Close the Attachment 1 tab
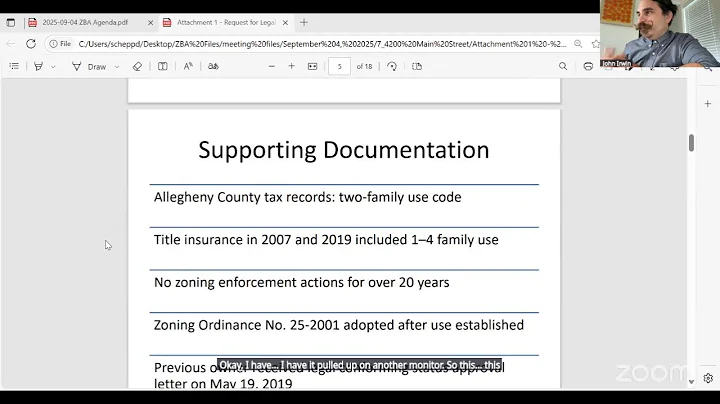This screenshot has width=720, height=404. coord(285,22)
